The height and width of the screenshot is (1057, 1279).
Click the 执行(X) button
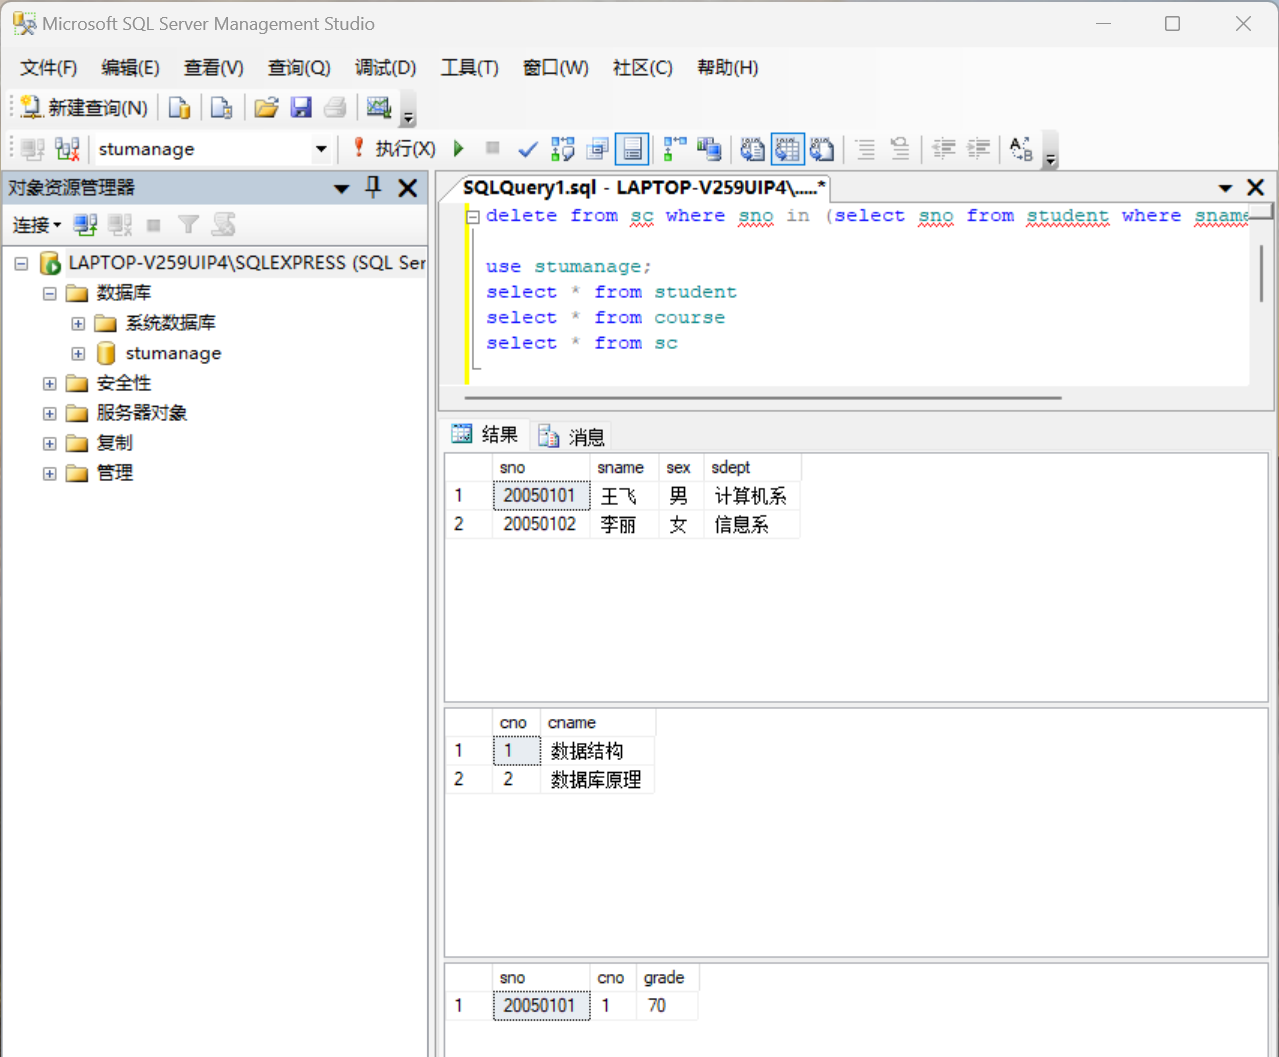pos(394,149)
